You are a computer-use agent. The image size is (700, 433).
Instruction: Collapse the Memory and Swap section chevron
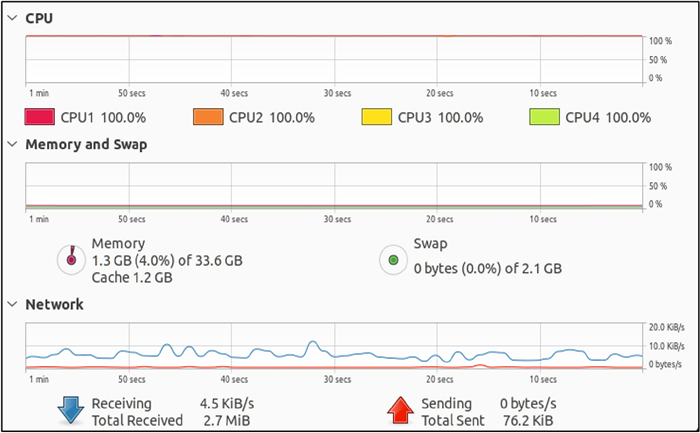coord(12,145)
